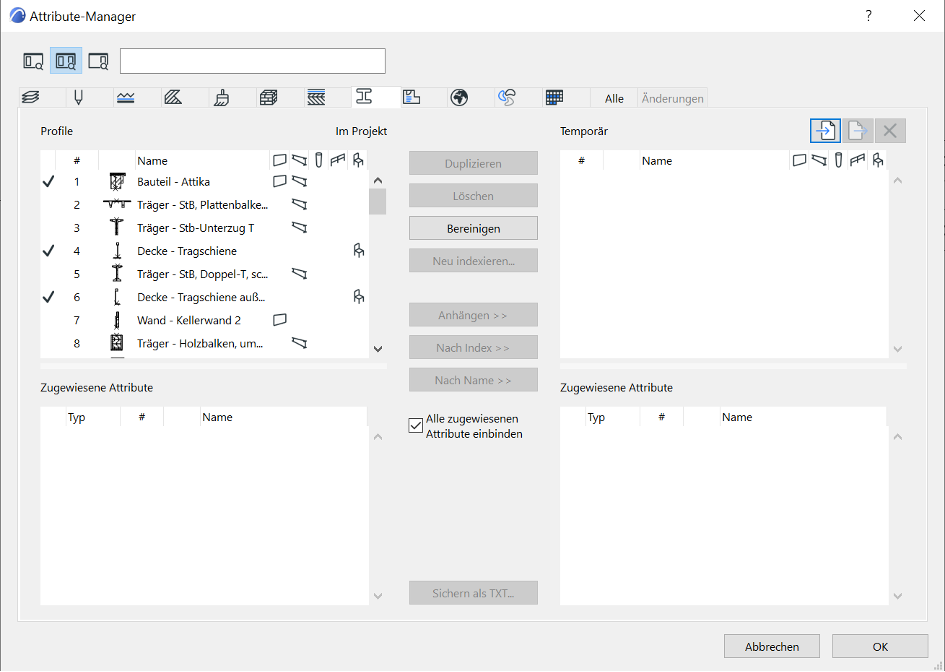Click wall-use column icon in Temporär header
Screen dimensions: 945x672
click(x=799, y=160)
